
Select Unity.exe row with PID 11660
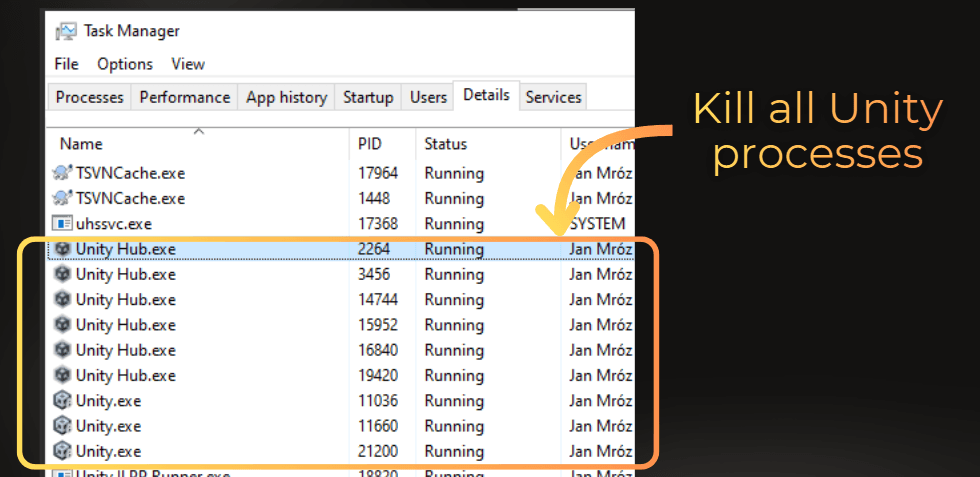pyautogui.click(x=341, y=426)
